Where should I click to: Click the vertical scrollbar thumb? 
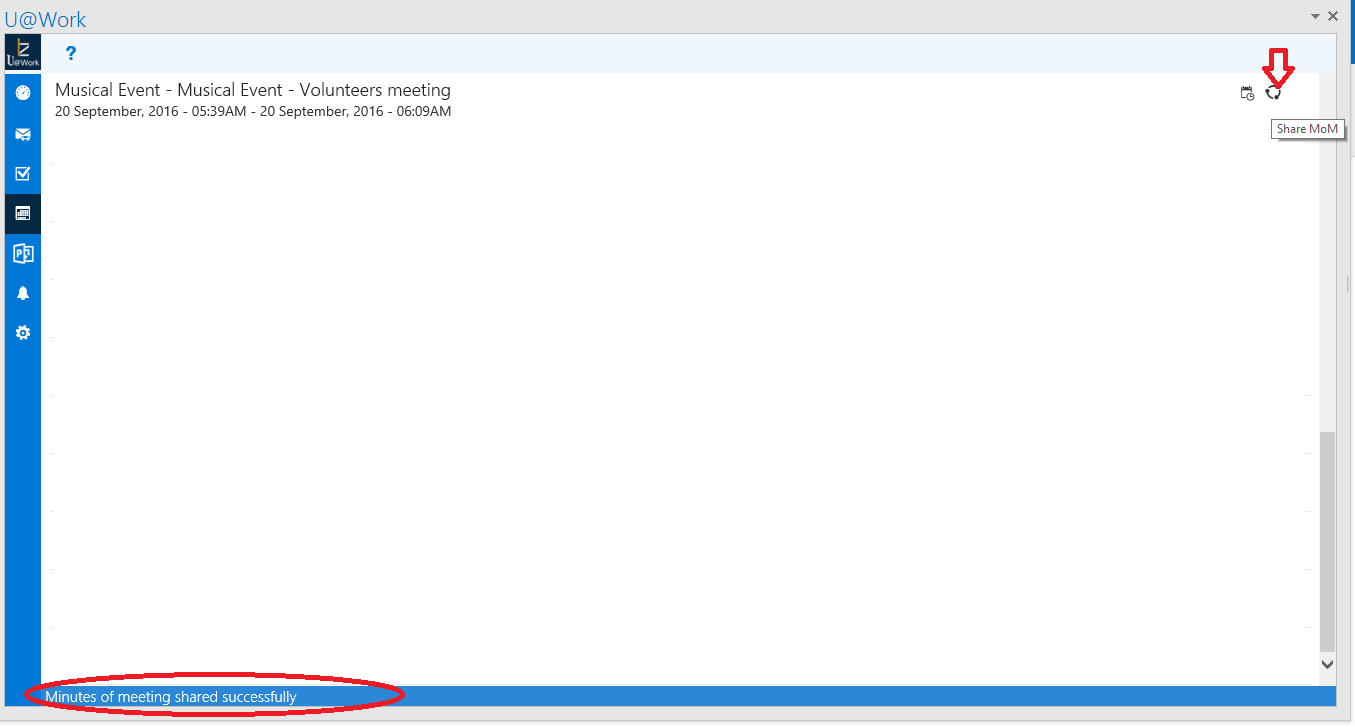pyautogui.click(x=1327, y=540)
